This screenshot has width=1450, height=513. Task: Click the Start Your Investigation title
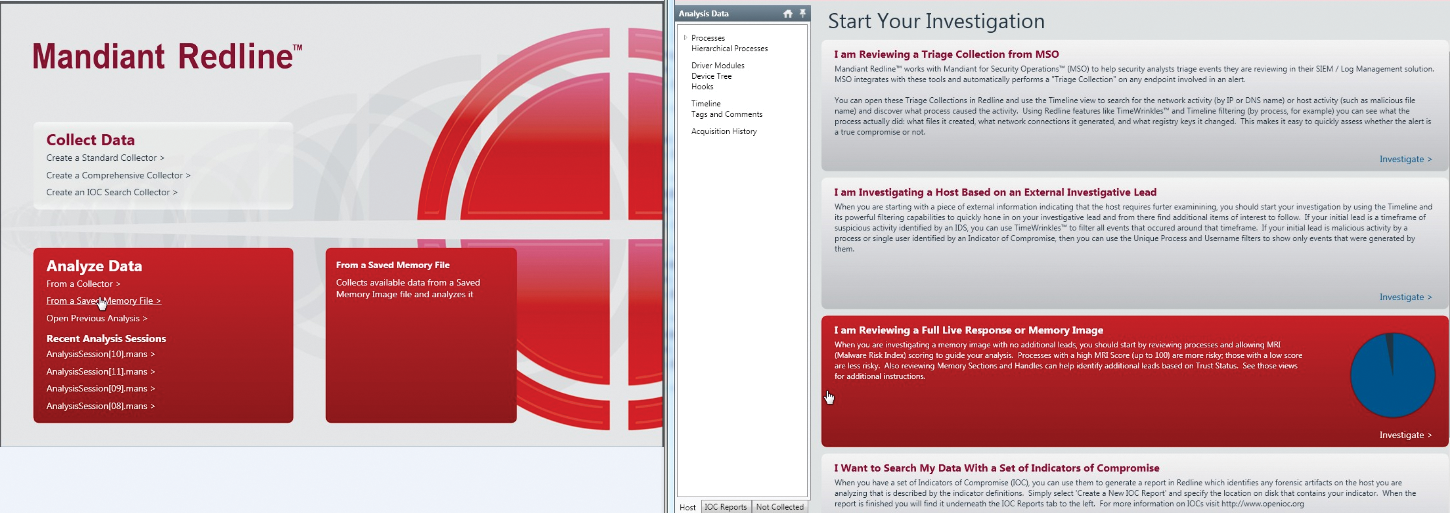936,21
